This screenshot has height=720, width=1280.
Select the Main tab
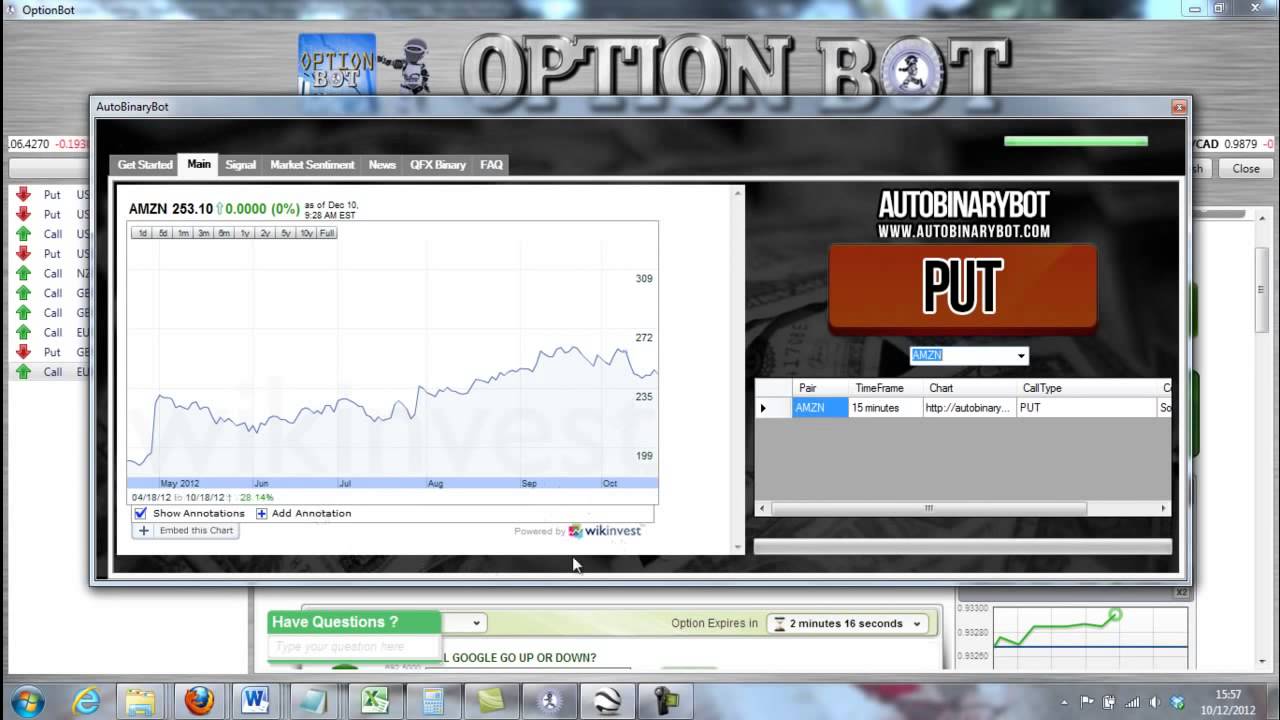199,164
